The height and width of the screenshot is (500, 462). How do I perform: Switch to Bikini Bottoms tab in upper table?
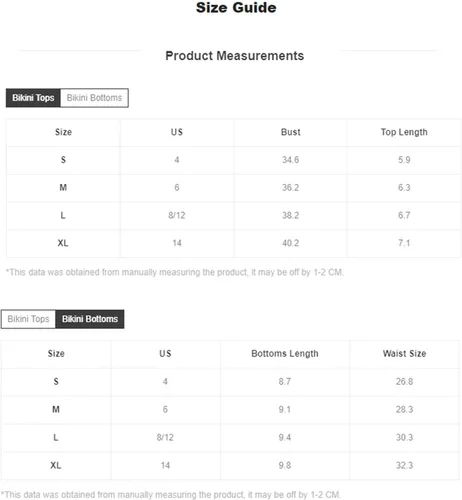point(94,98)
